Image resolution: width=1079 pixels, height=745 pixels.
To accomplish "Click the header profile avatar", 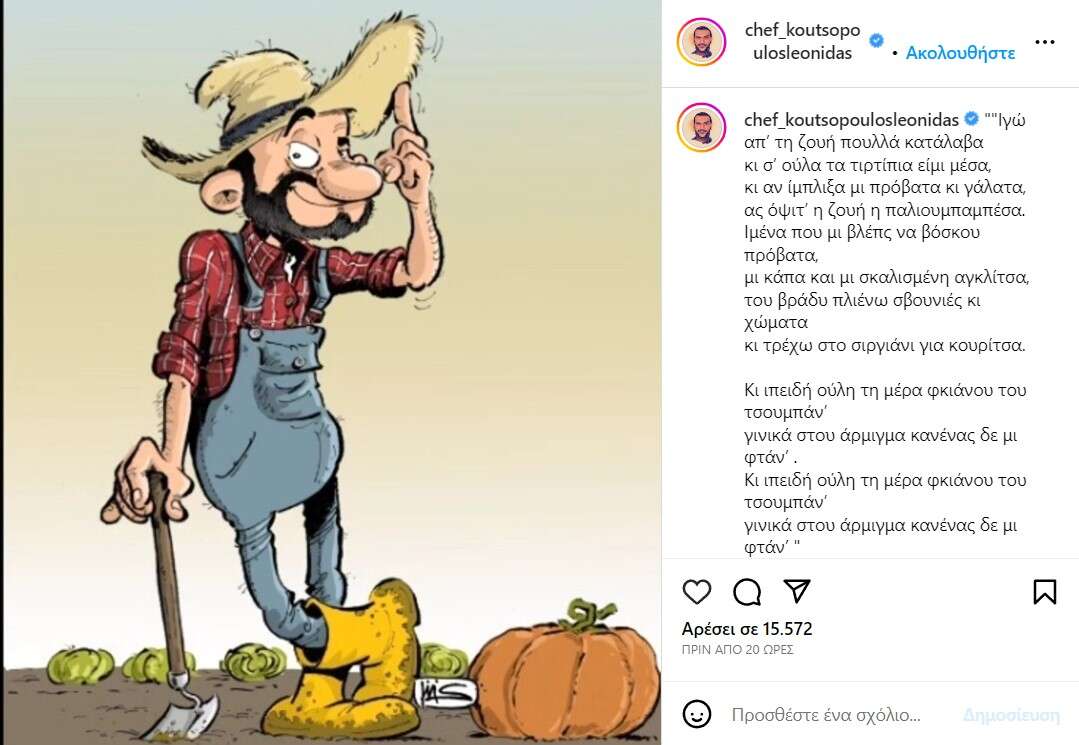I will pyautogui.click(x=701, y=42).
